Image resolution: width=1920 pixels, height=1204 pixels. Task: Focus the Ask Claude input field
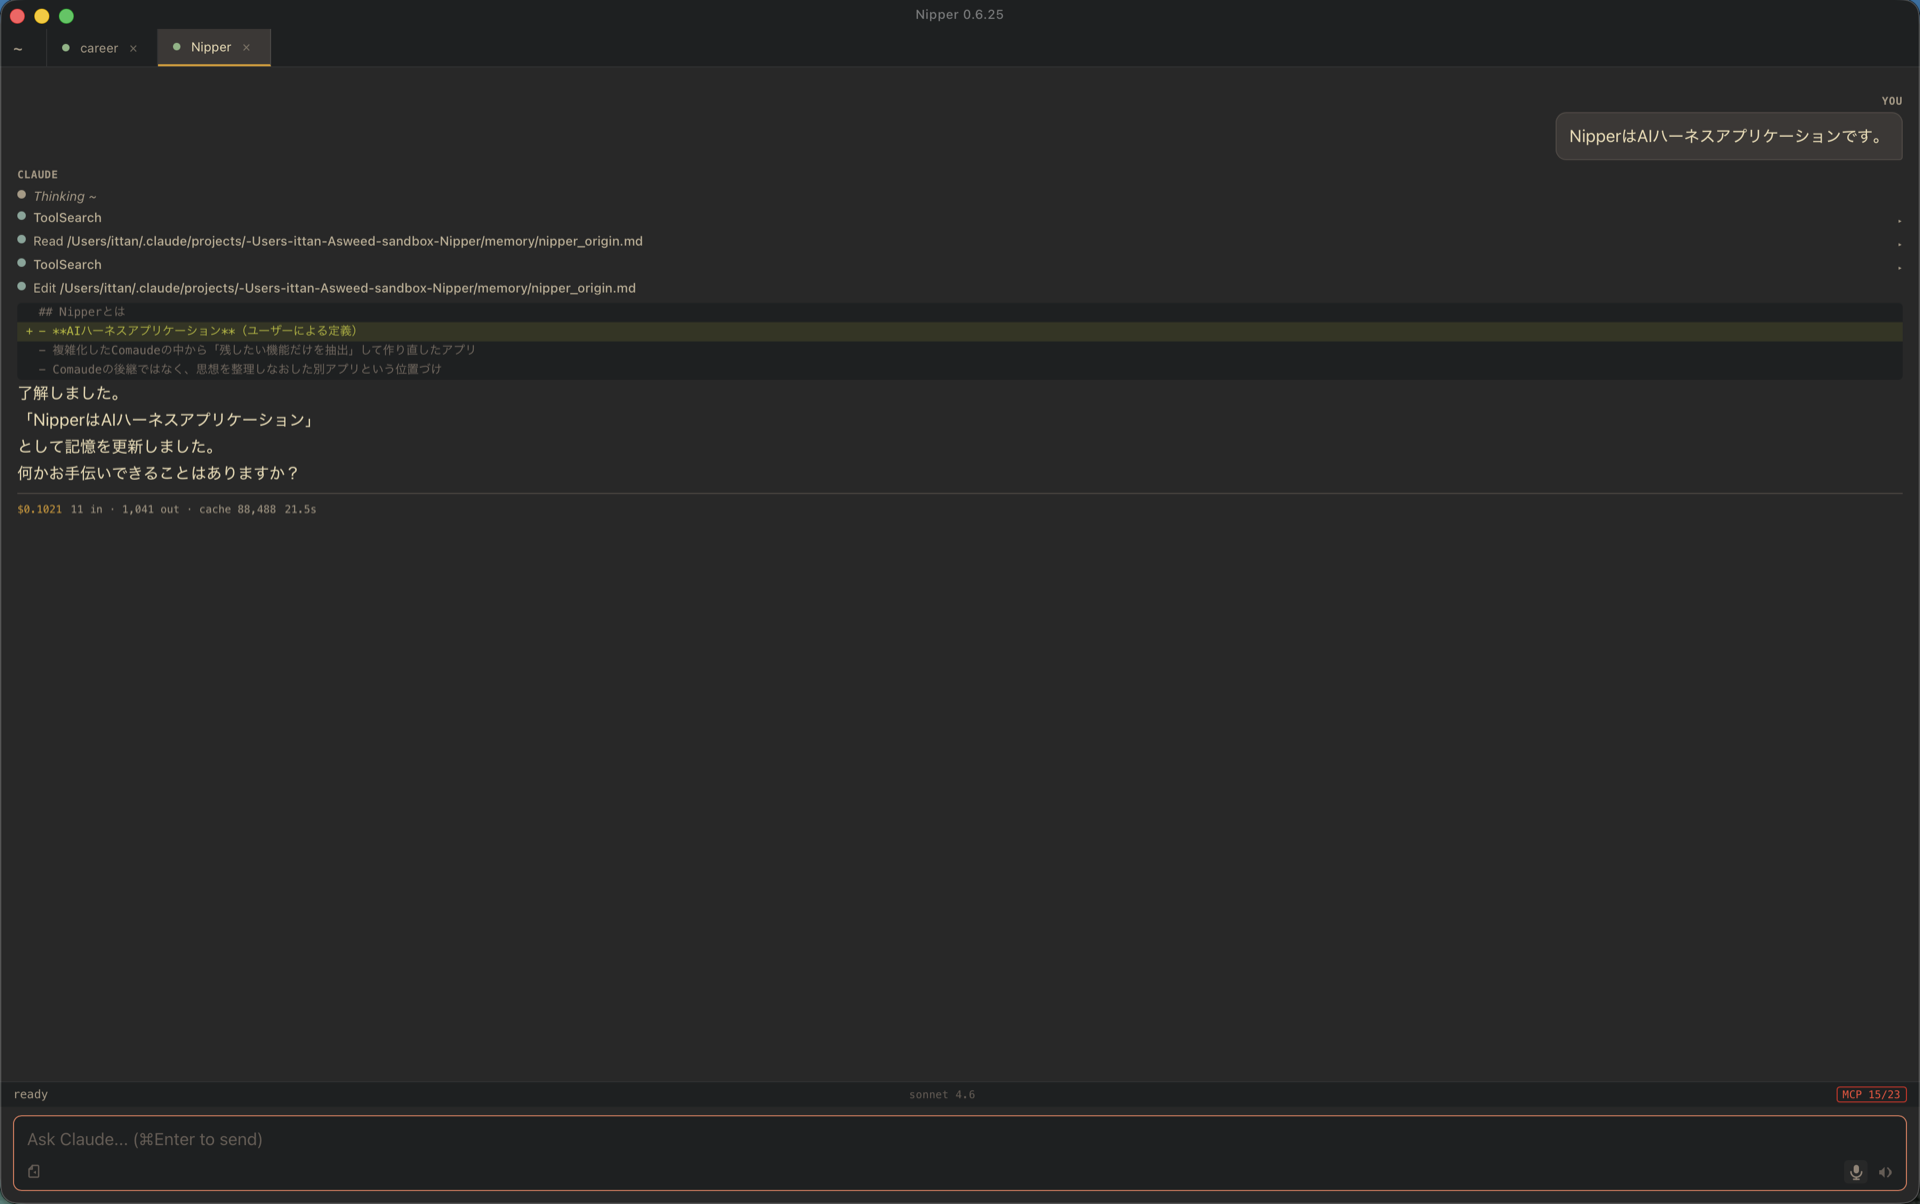[x=959, y=1139]
